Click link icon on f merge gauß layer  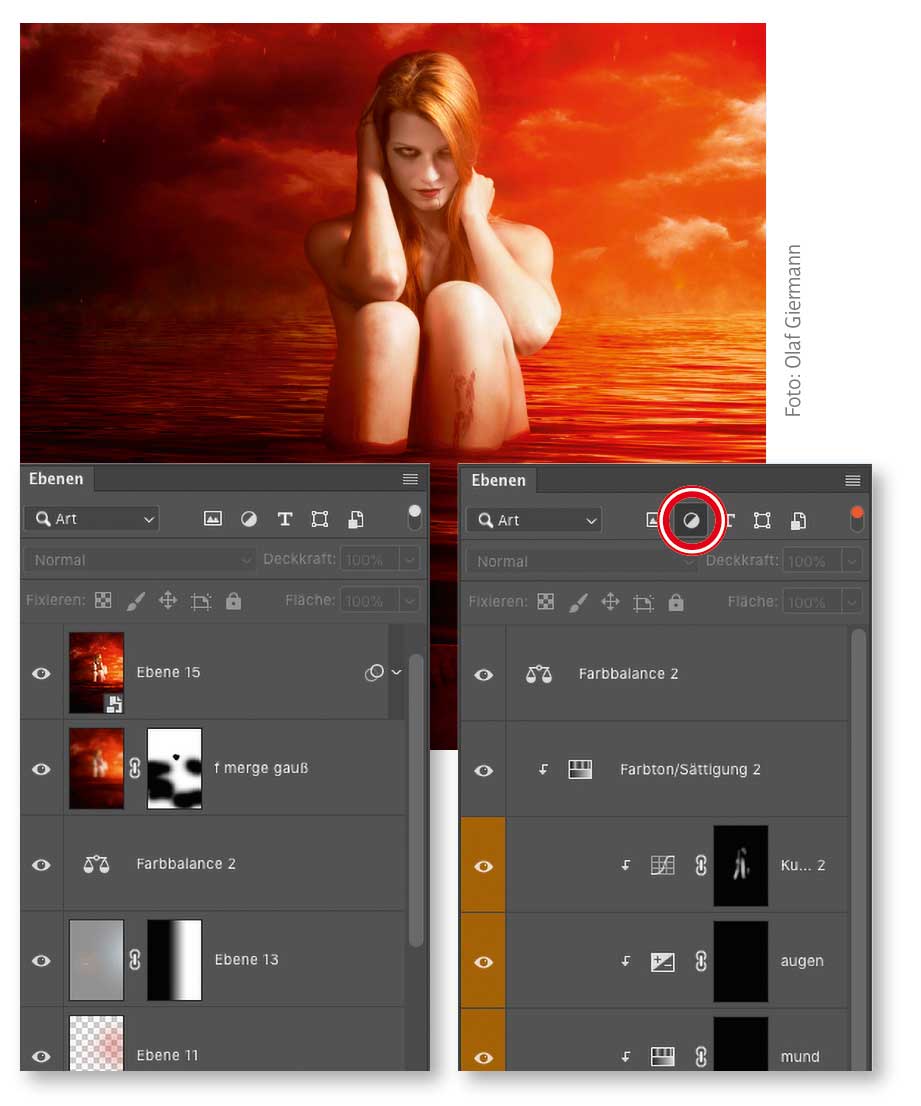click(135, 768)
